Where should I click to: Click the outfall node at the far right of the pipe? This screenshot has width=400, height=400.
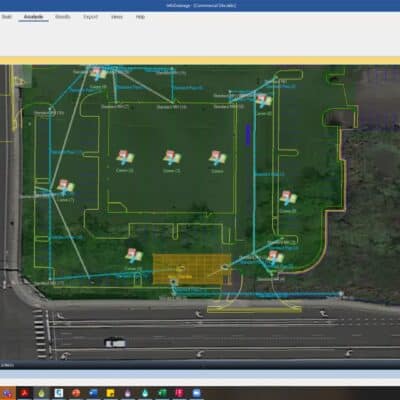tap(341, 294)
